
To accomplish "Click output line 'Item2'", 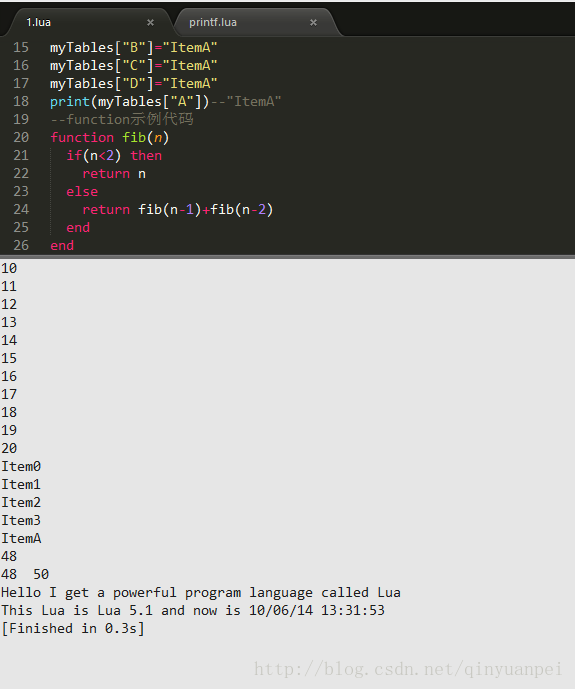I will coord(21,503).
